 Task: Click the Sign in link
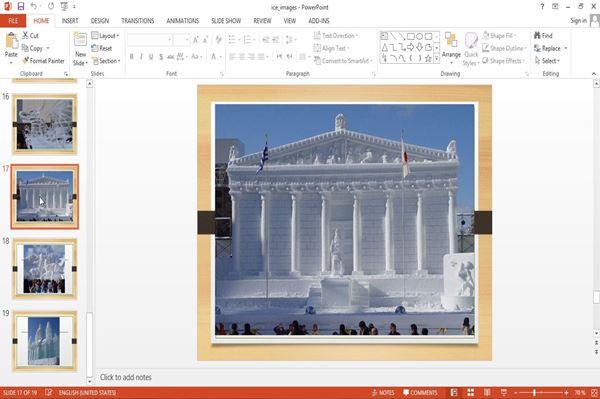tap(578, 21)
